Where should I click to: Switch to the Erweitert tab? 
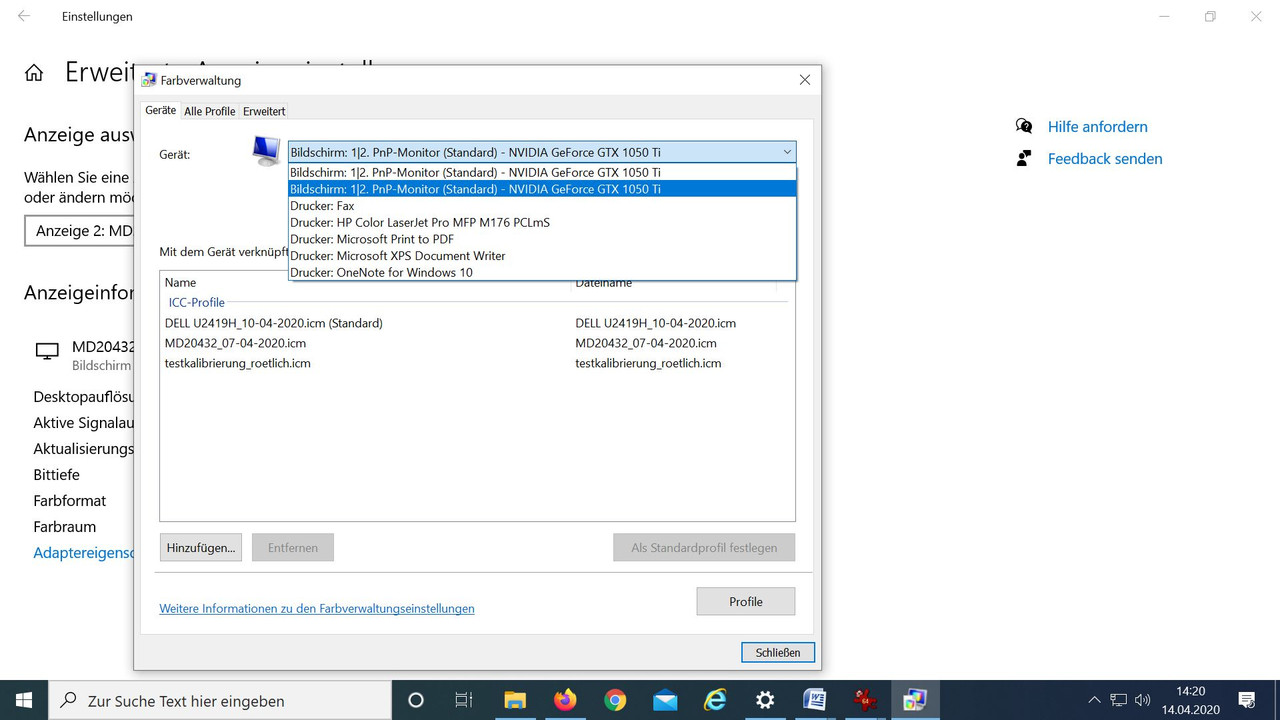pyautogui.click(x=264, y=111)
